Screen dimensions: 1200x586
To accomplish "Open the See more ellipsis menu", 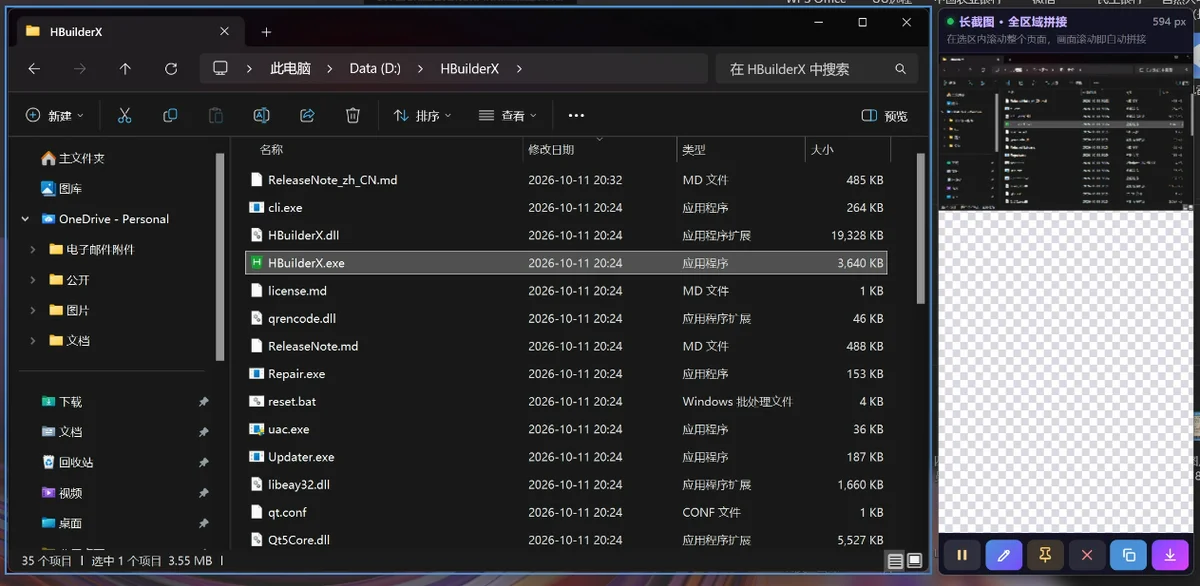I will (576, 116).
